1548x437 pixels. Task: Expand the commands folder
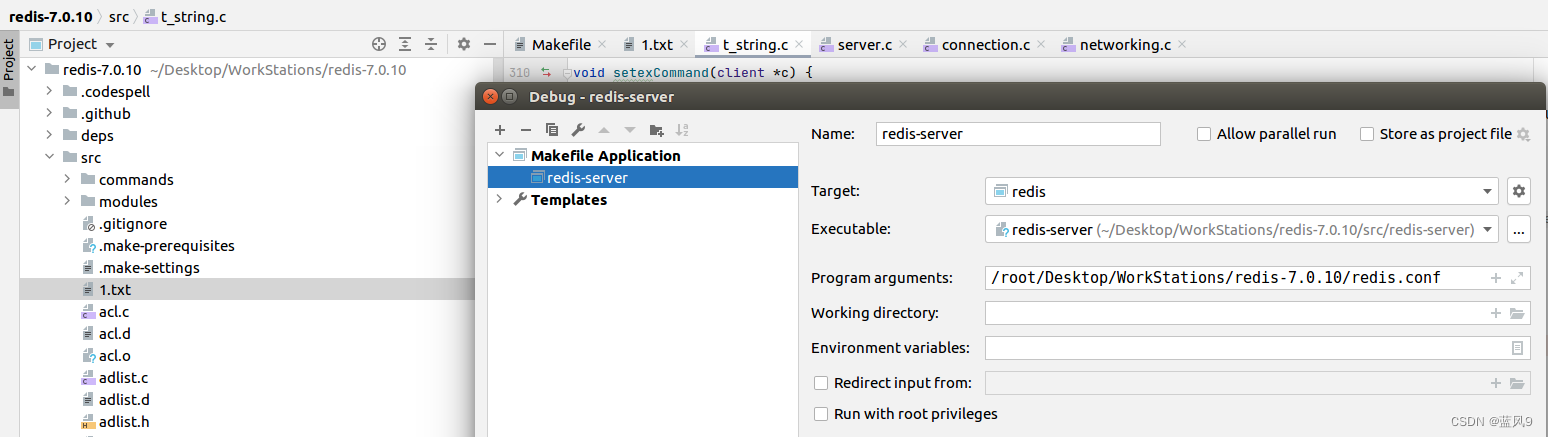pos(67,179)
